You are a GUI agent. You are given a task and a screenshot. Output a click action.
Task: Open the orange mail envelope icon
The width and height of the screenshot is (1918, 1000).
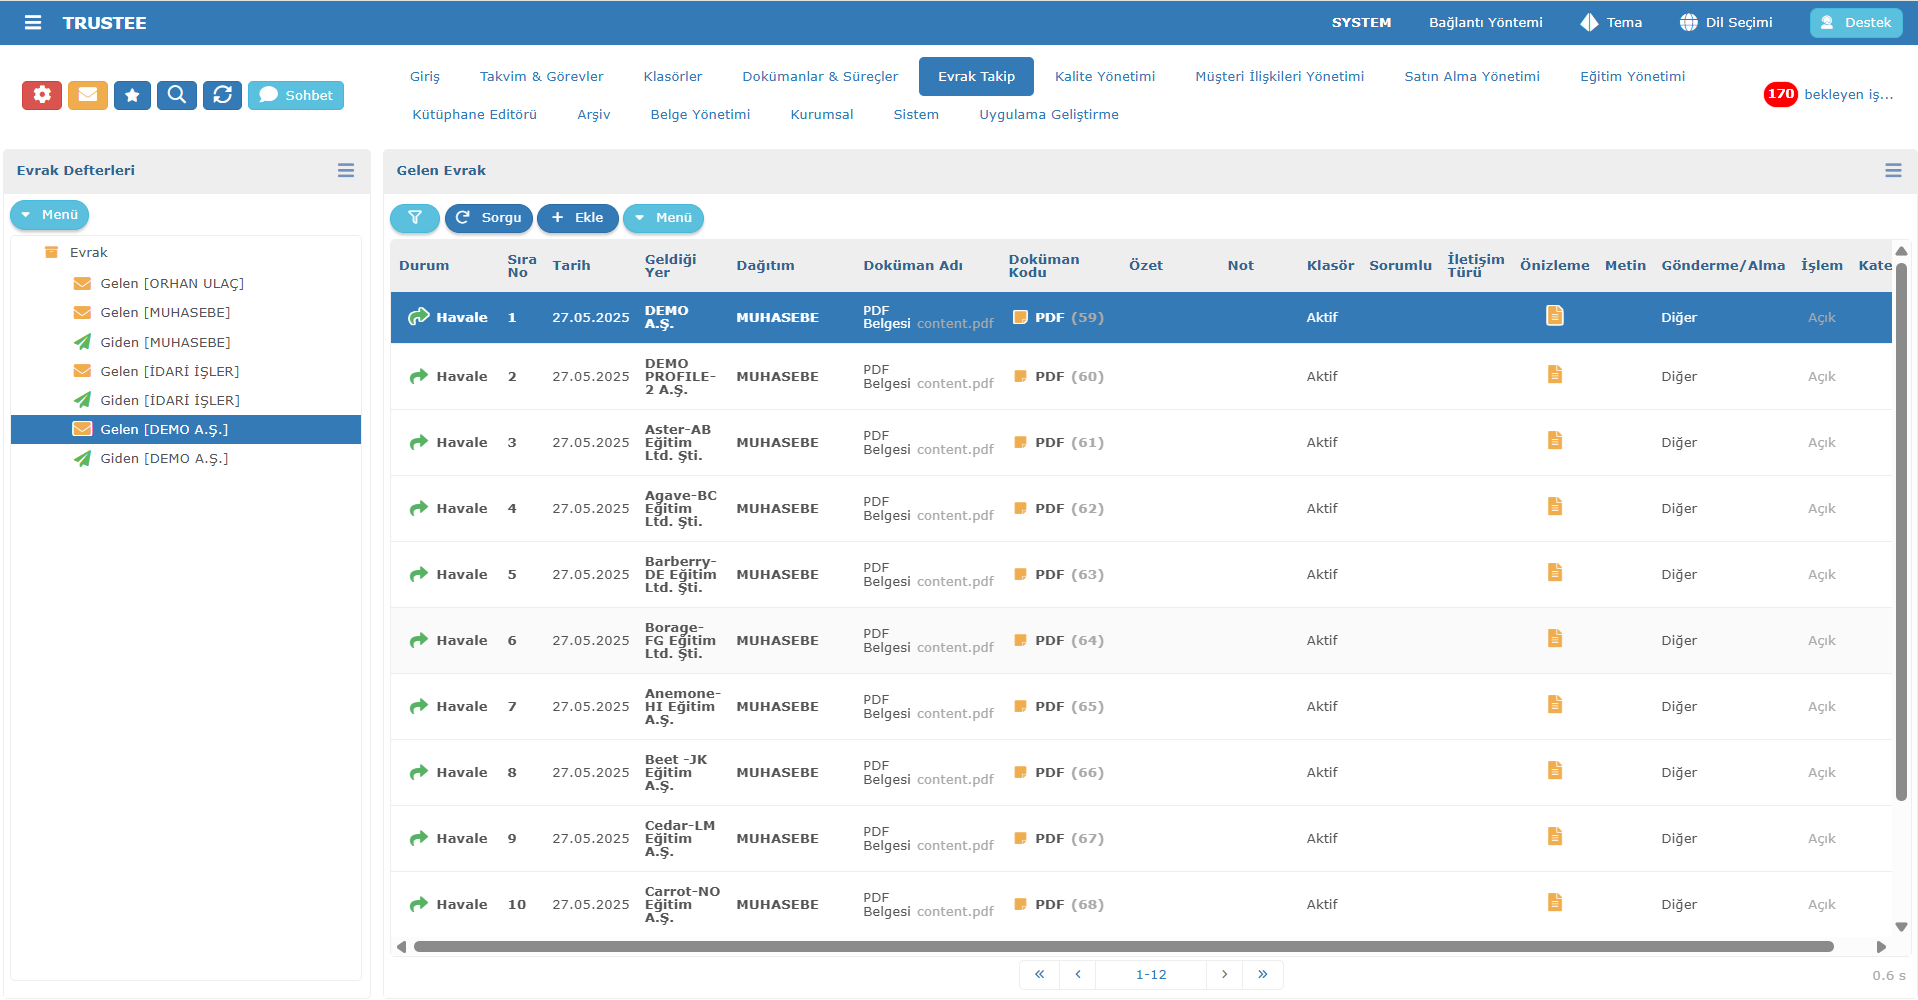(x=88, y=95)
